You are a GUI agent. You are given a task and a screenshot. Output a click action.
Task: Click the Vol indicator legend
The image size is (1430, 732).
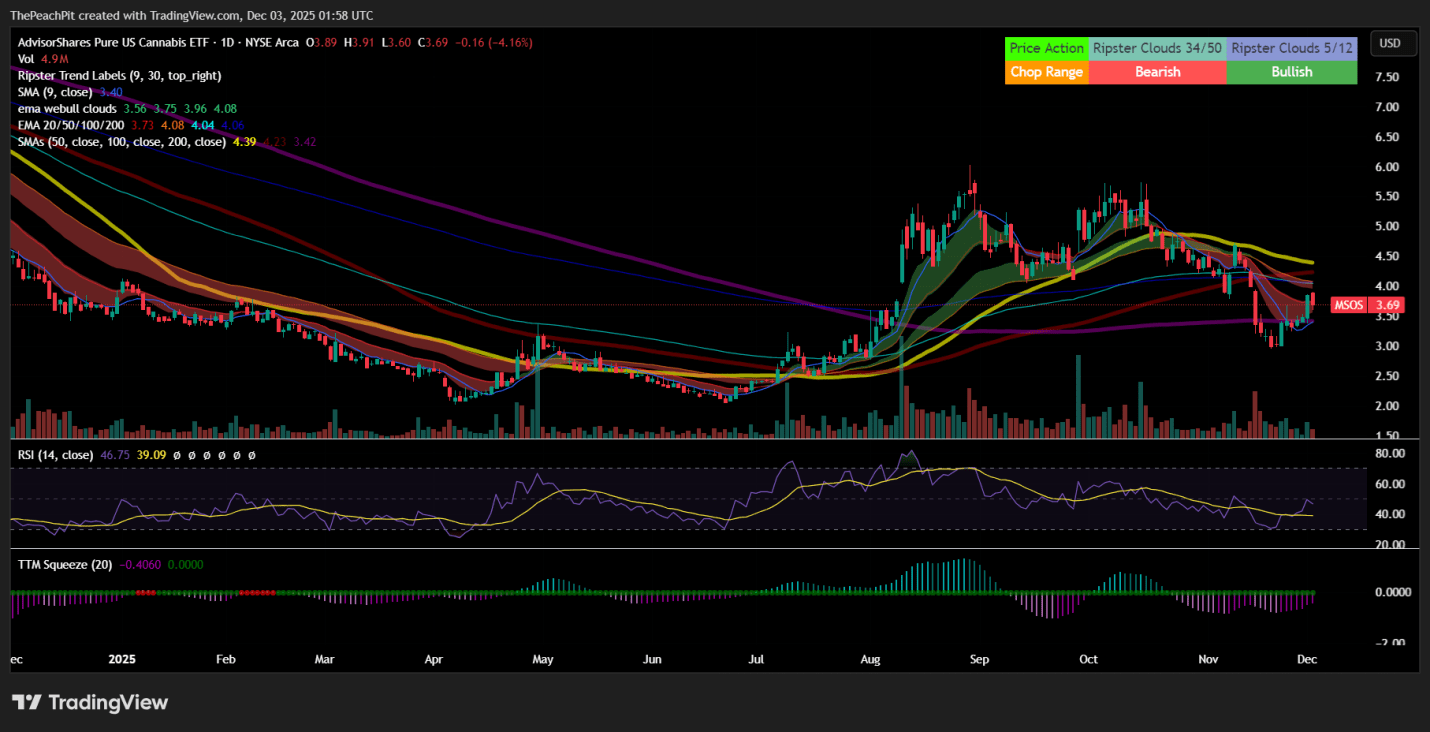[27, 59]
